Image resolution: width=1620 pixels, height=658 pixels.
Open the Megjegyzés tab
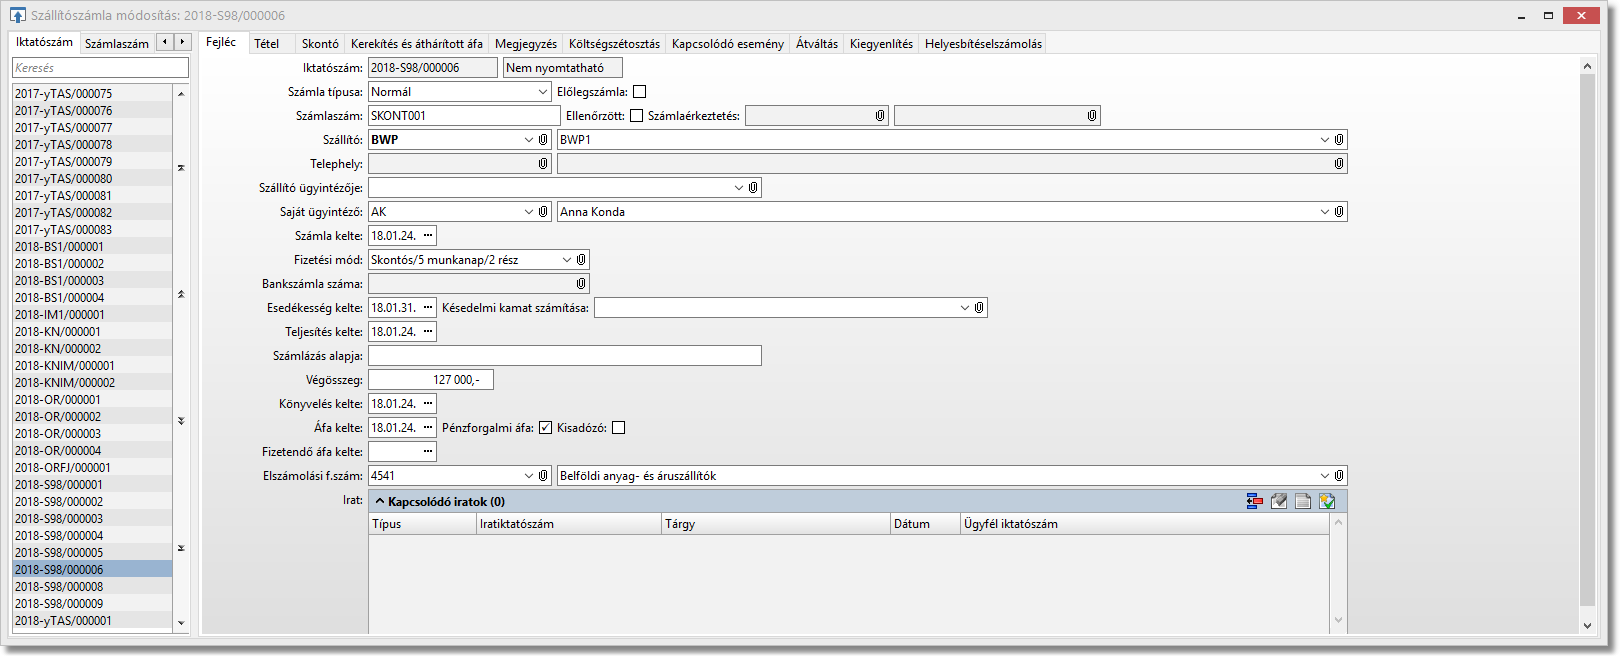526,44
